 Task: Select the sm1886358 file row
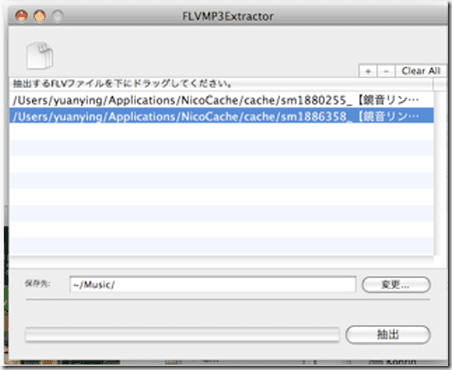(x=222, y=116)
